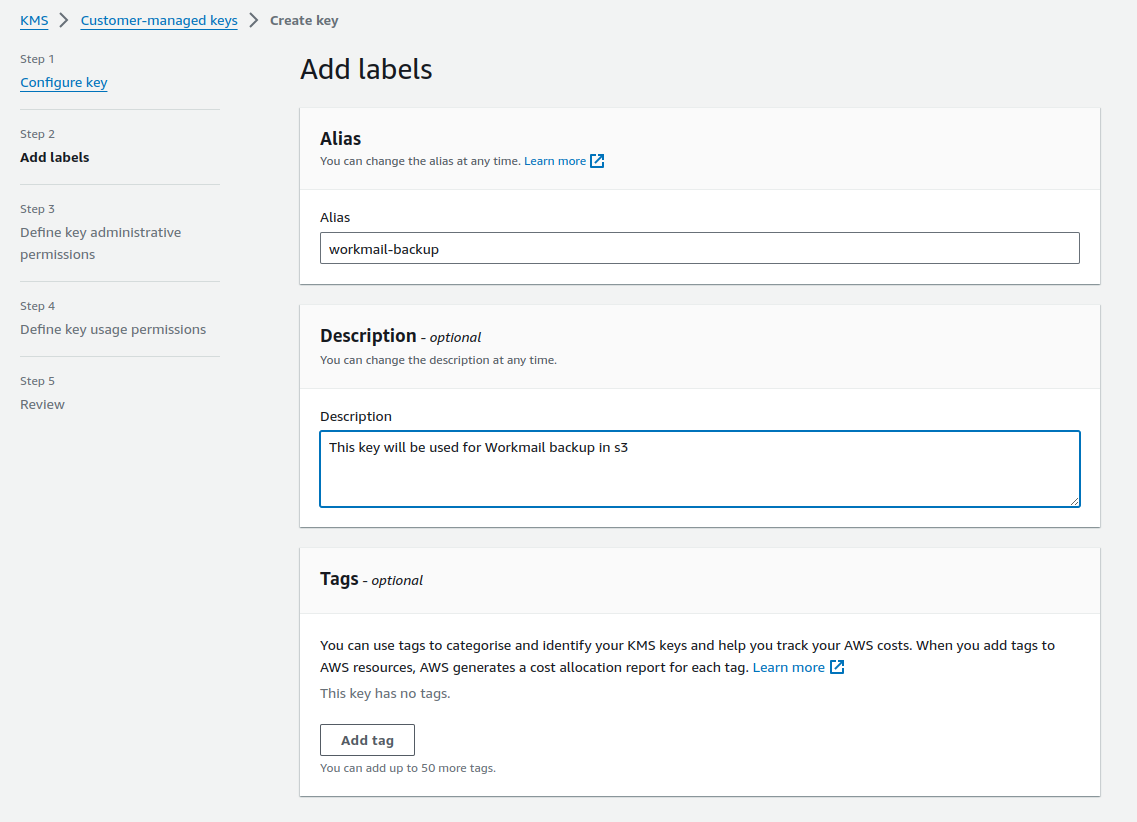Select the Add labels step
Screen dimensions: 1137x822
54,157
